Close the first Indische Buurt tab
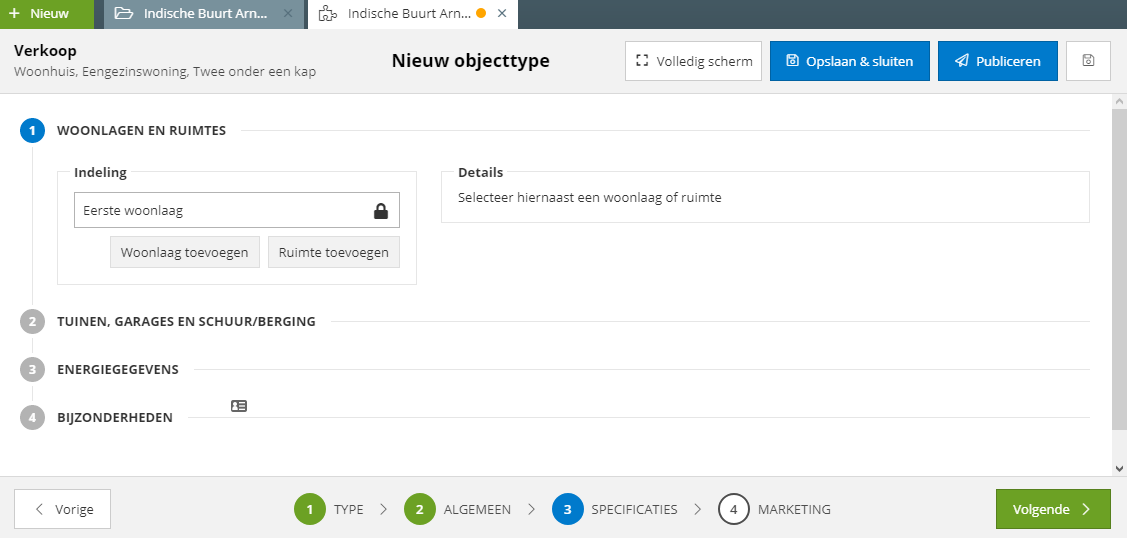1127x538 pixels. tap(288, 14)
